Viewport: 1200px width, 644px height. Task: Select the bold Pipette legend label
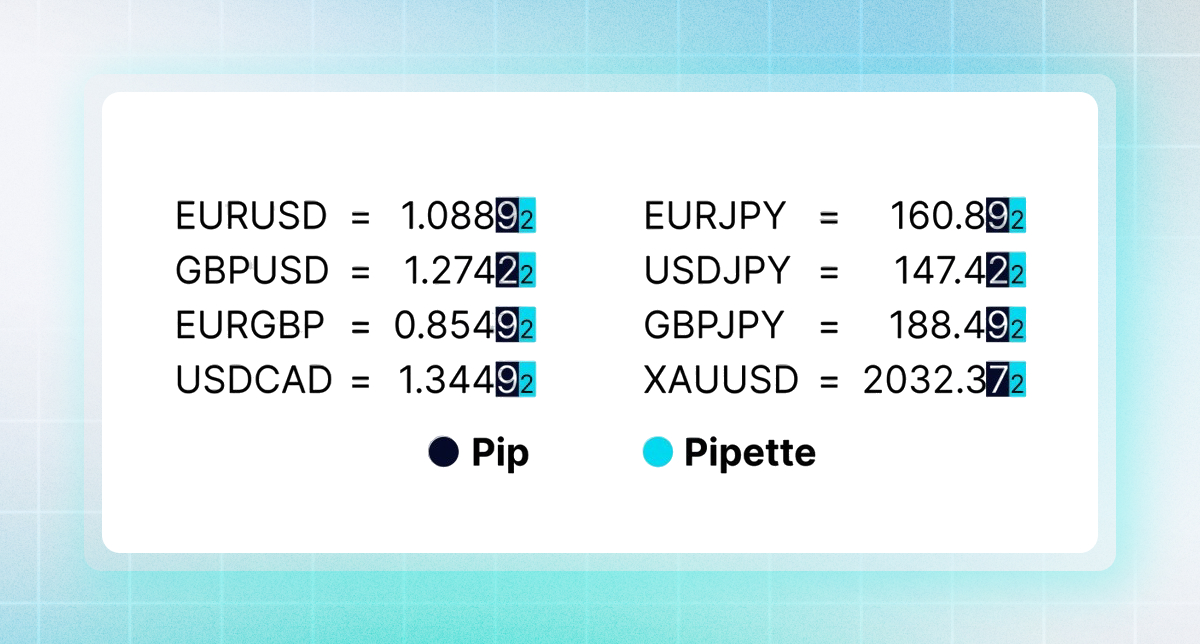point(749,453)
